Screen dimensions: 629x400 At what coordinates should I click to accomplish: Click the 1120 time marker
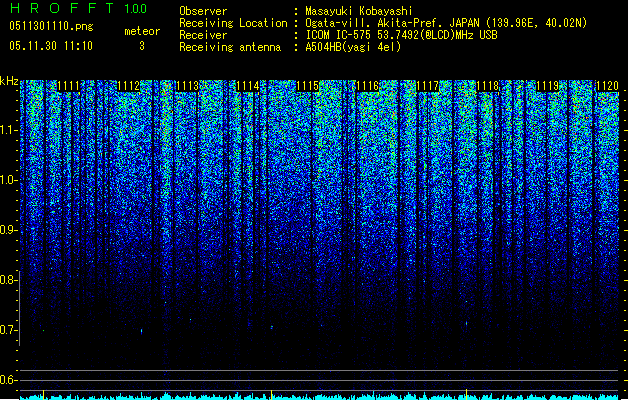pyautogui.click(x=607, y=86)
